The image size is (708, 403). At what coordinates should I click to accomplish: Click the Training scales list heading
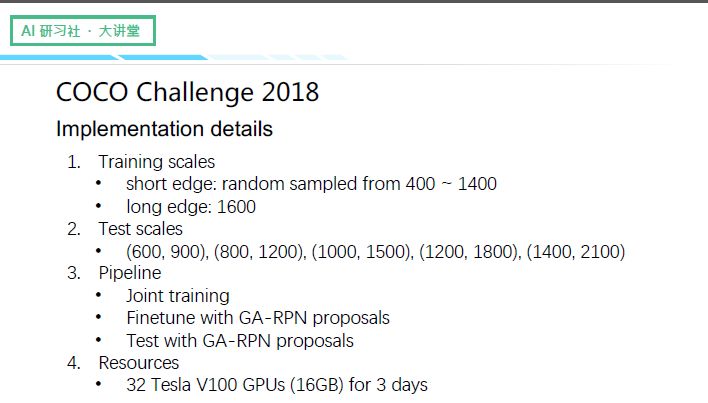pyautogui.click(x=156, y=162)
